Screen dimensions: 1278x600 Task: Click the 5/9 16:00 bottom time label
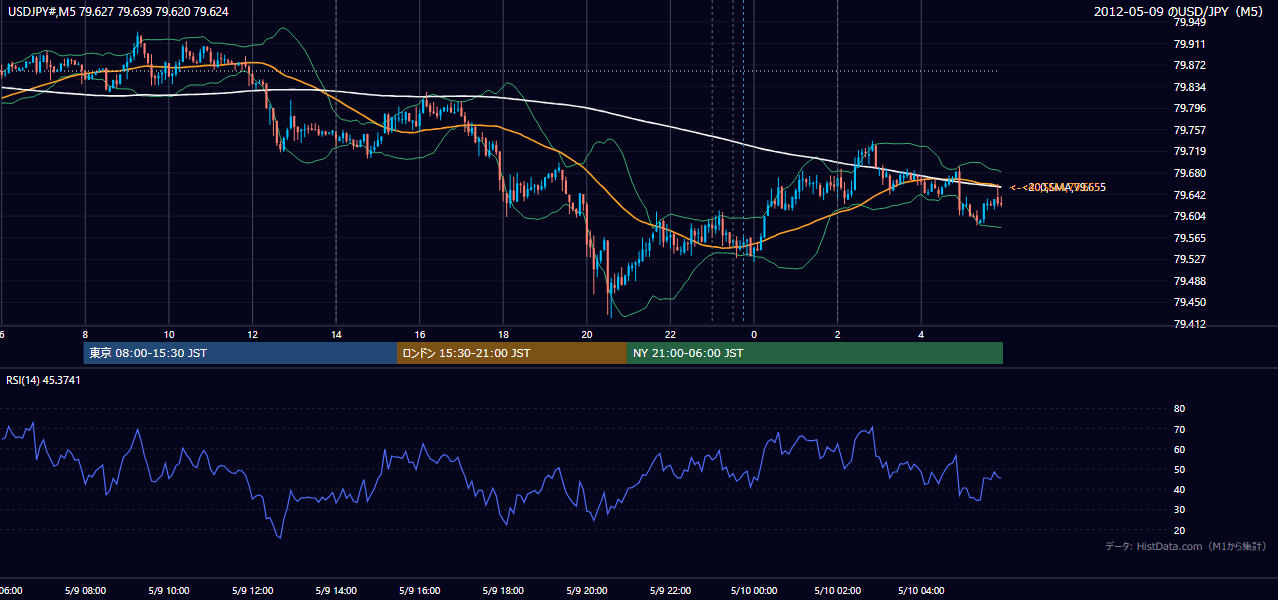click(420, 590)
